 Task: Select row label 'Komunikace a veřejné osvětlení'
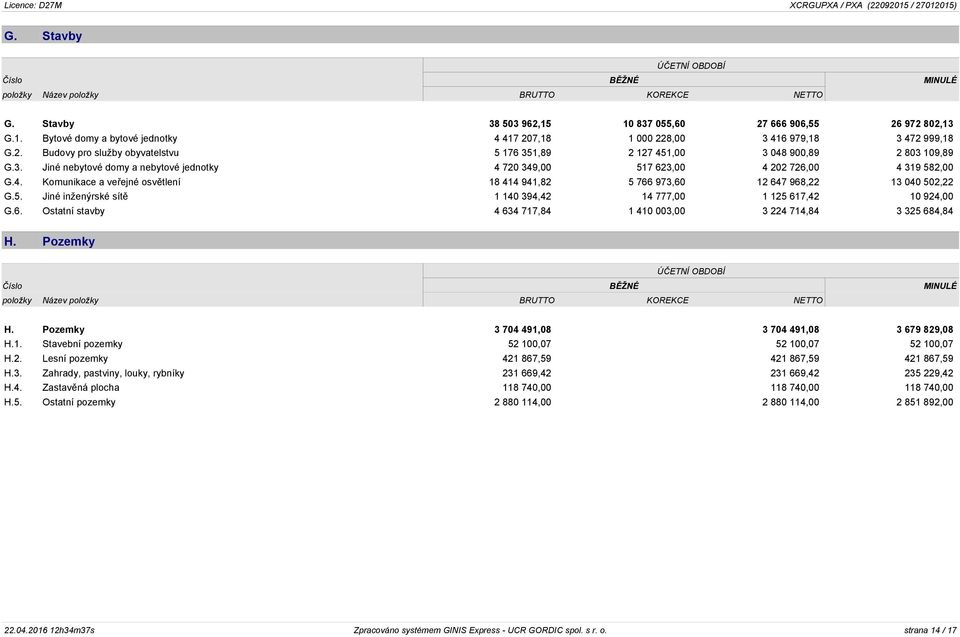tap(111, 182)
